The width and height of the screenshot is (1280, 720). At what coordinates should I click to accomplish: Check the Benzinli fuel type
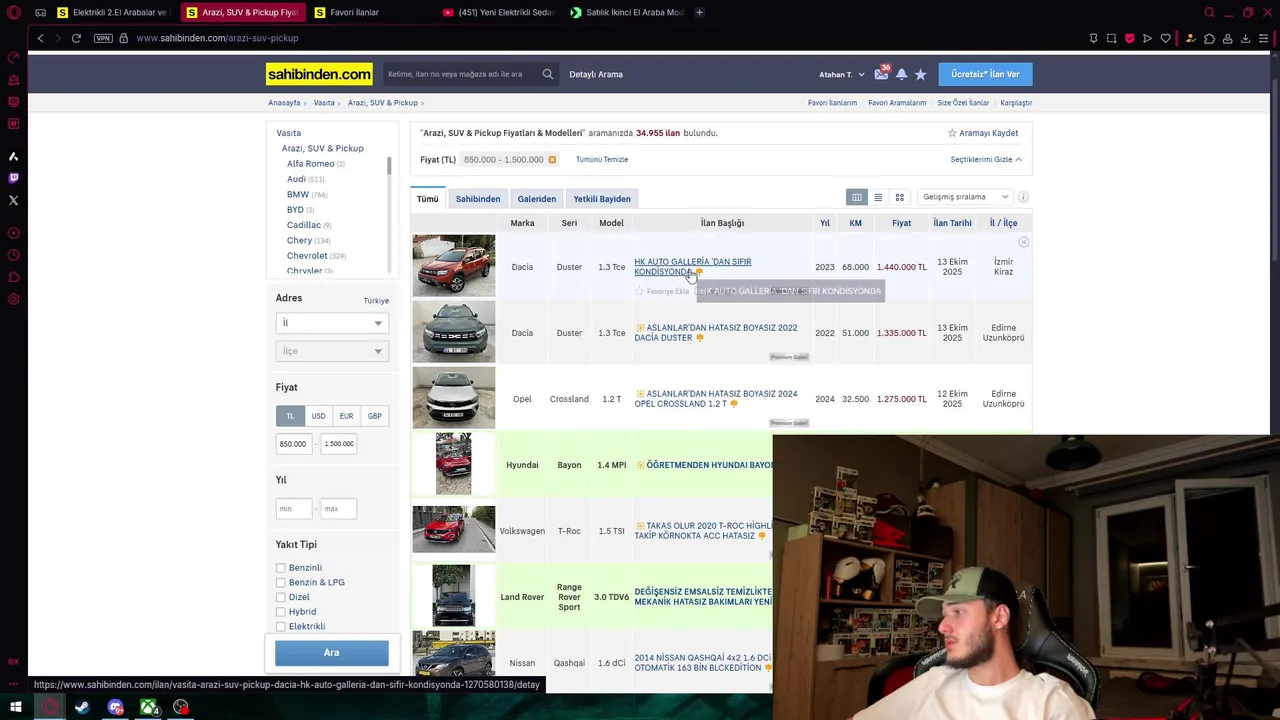[281, 568]
